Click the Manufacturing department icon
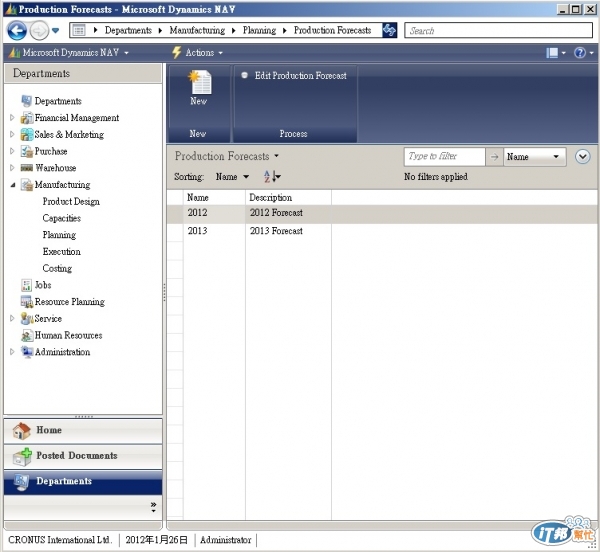 point(27,185)
